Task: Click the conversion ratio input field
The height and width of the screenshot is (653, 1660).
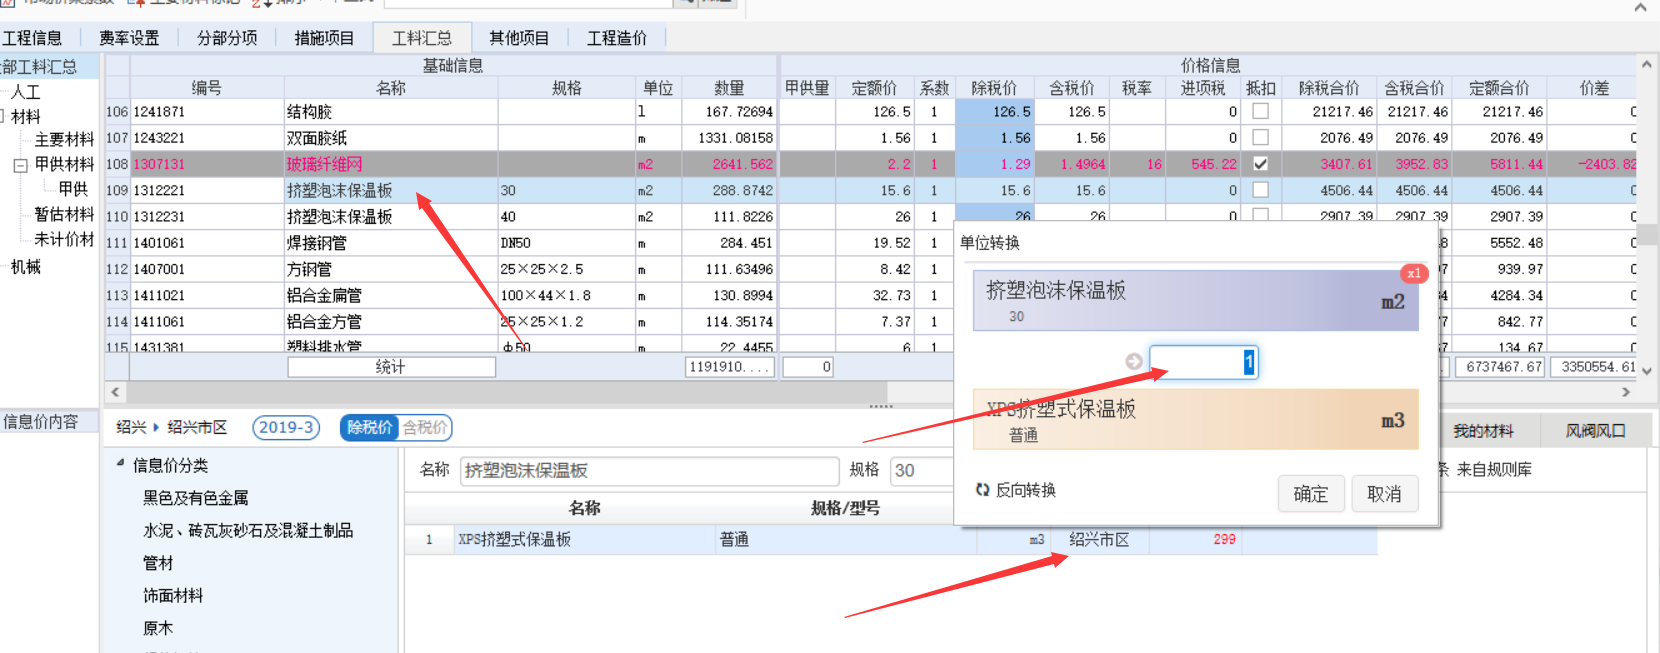Action: pyautogui.click(x=1203, y=362)
